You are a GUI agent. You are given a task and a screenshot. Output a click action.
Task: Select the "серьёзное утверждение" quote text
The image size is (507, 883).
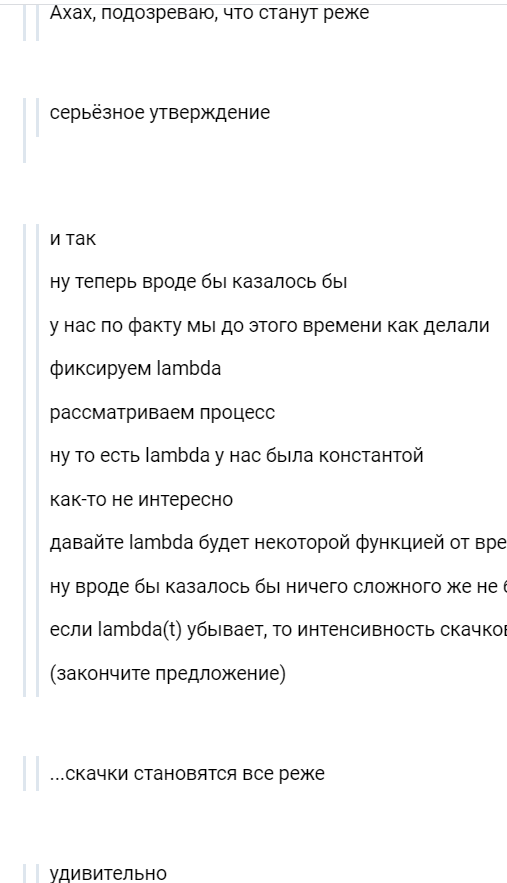[x=159, y=113]
